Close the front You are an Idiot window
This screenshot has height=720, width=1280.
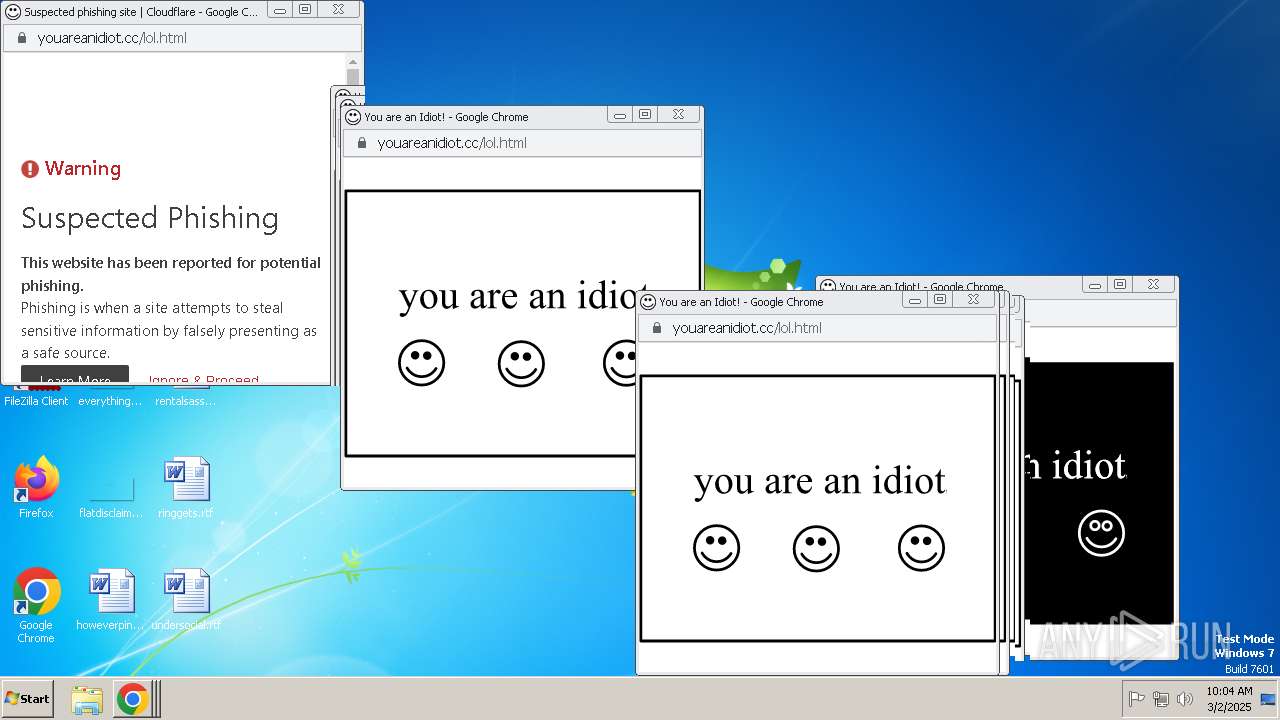tap(973, 300)
